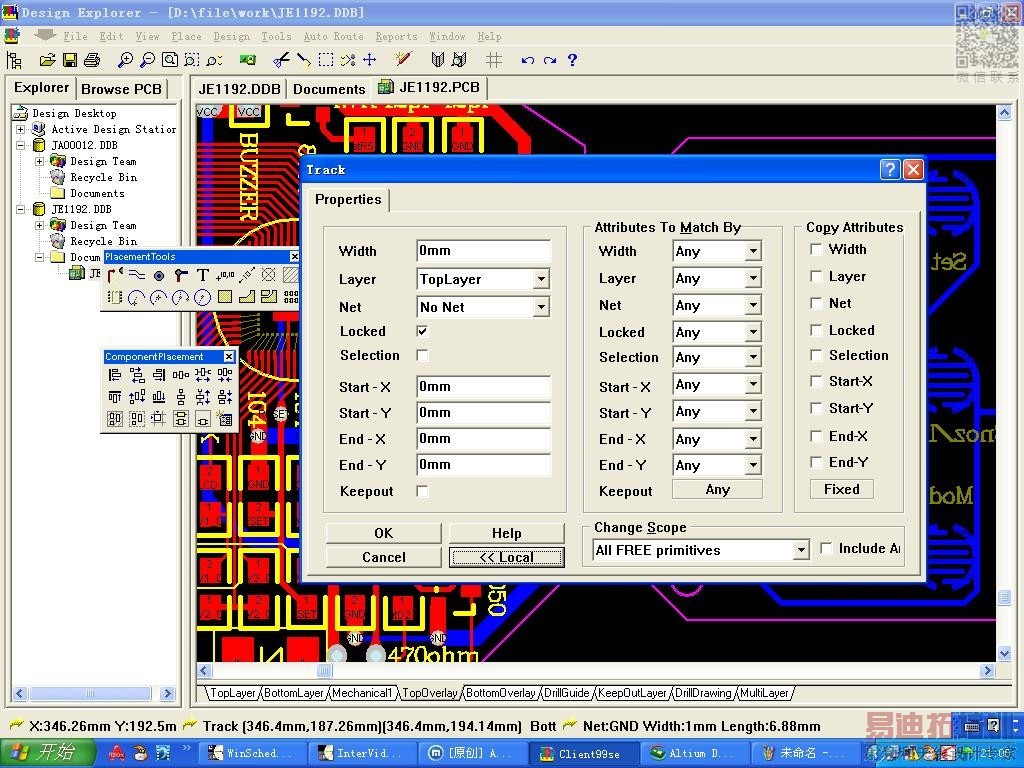Uncheck the Locked property checkbox

(x=422, y=331)
